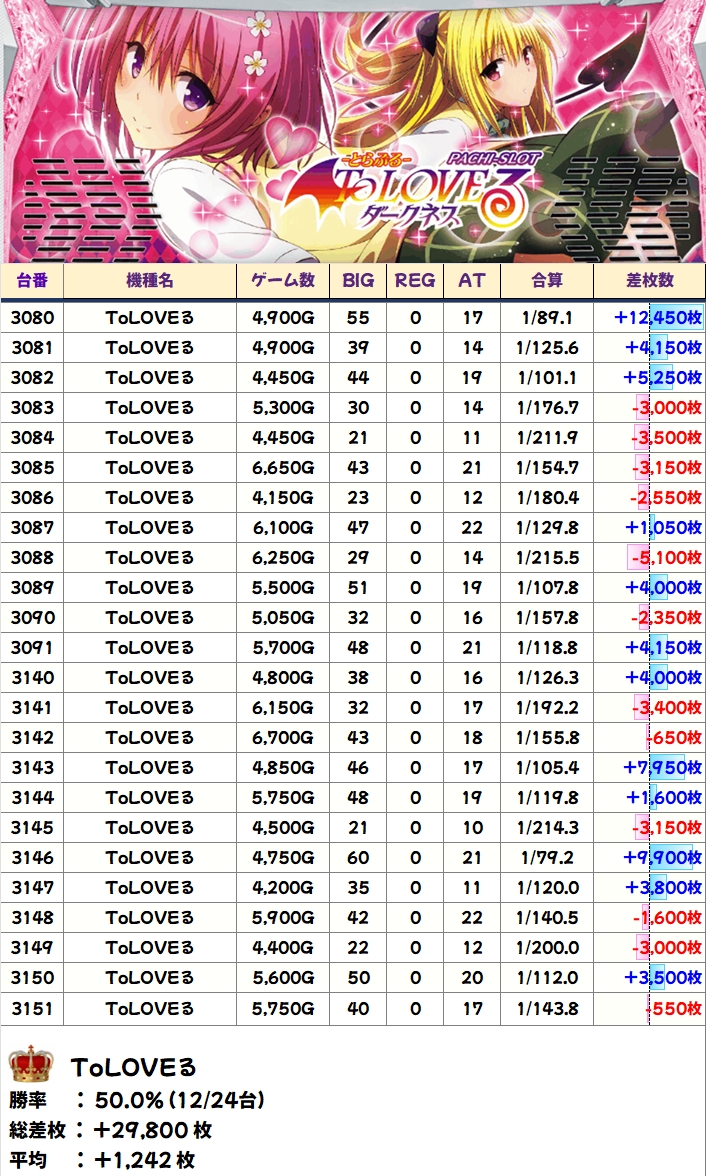Click the AT count 22 in row 3087

coord(472,528)
